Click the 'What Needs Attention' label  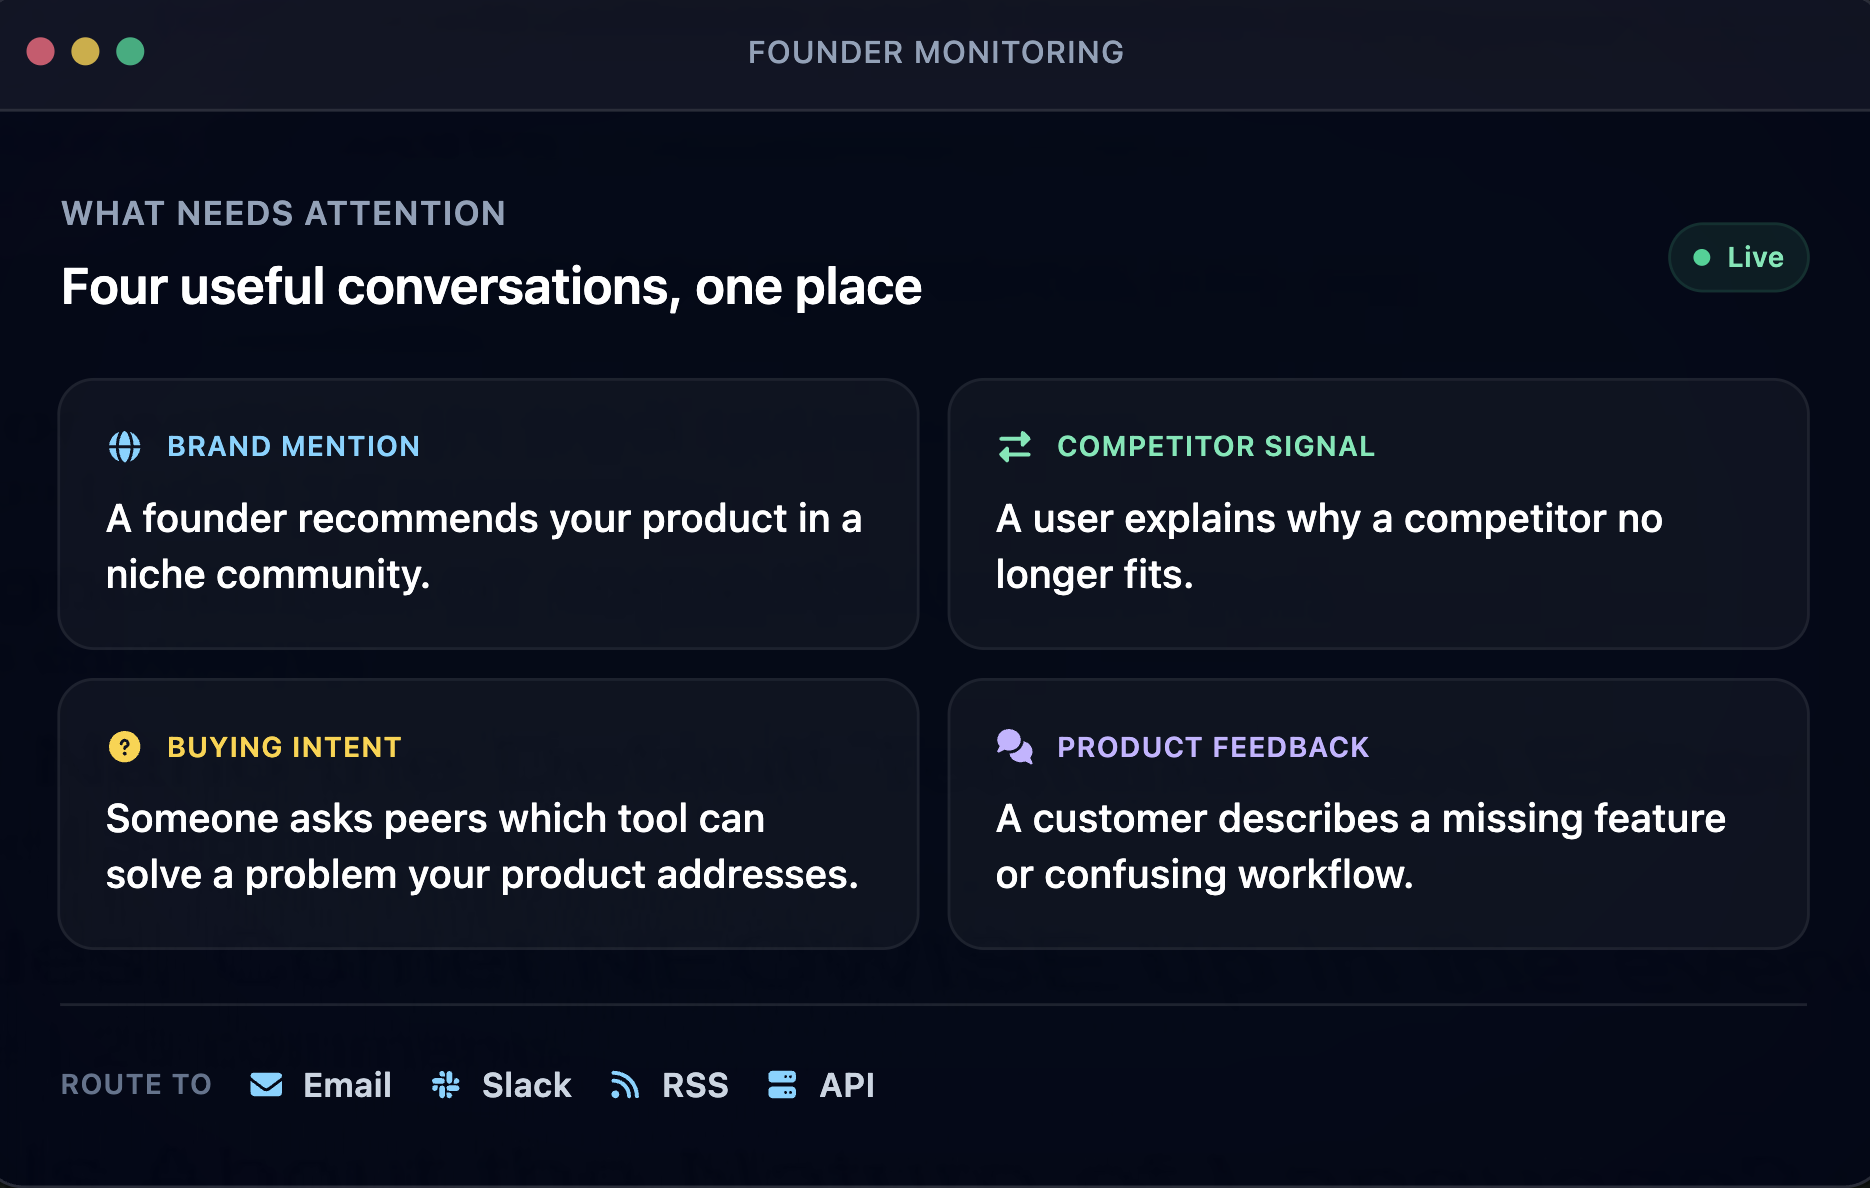click(284, 213)
